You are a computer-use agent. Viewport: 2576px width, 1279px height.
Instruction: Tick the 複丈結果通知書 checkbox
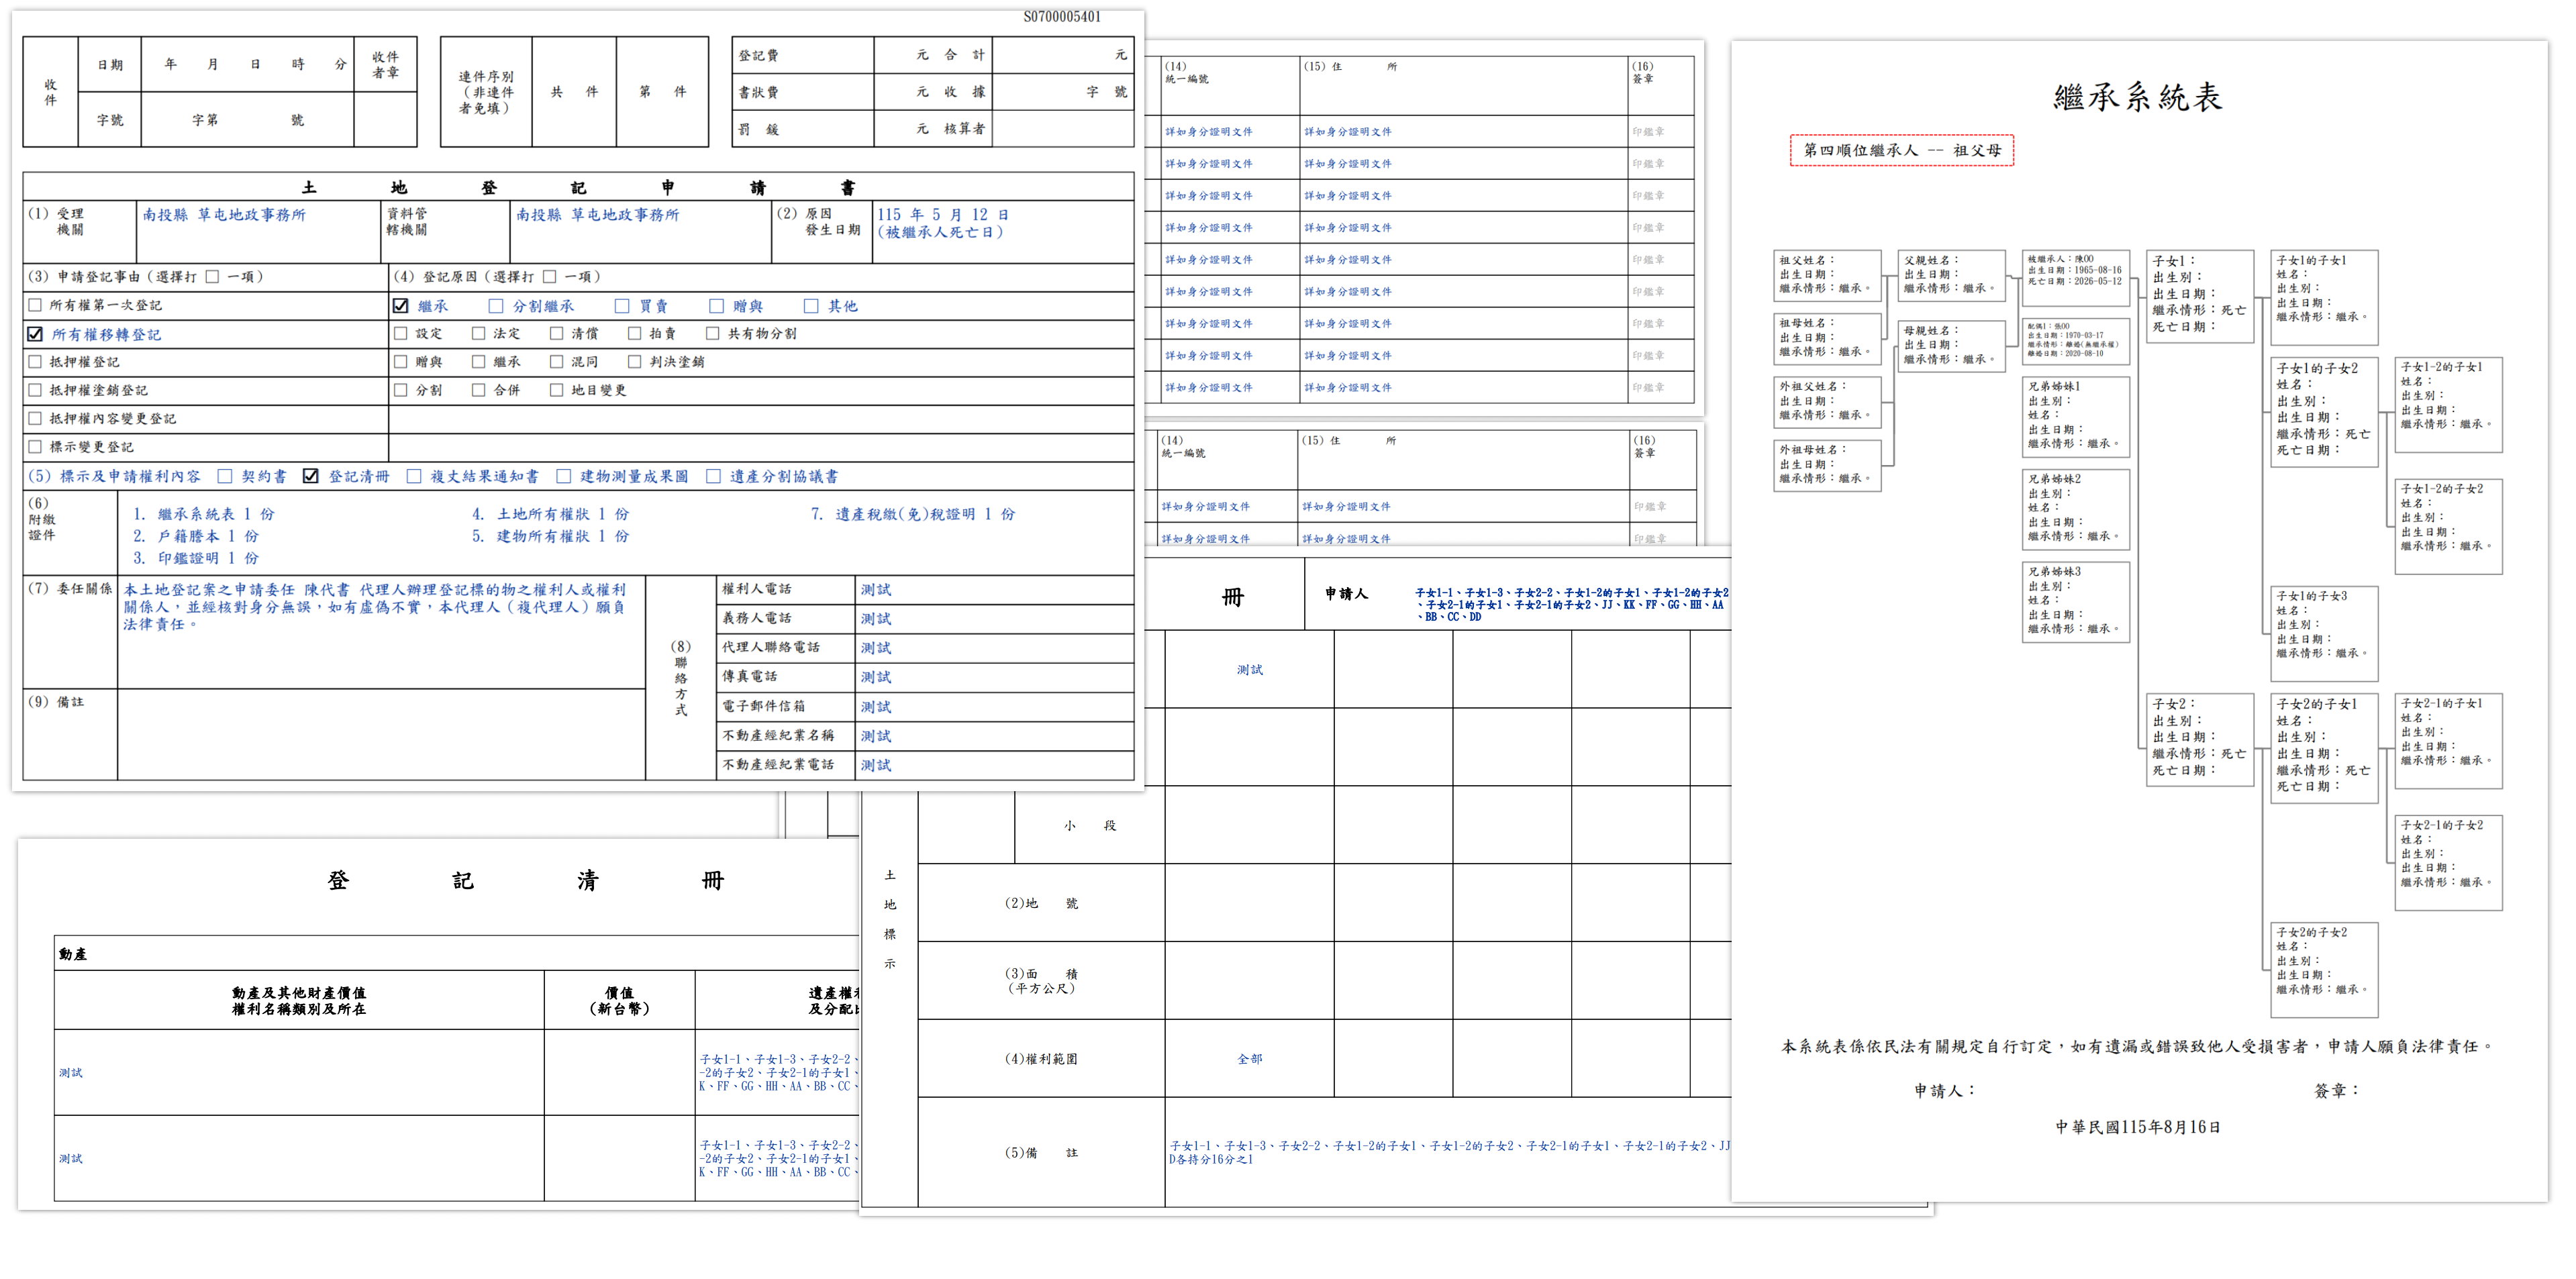(414, 476)
